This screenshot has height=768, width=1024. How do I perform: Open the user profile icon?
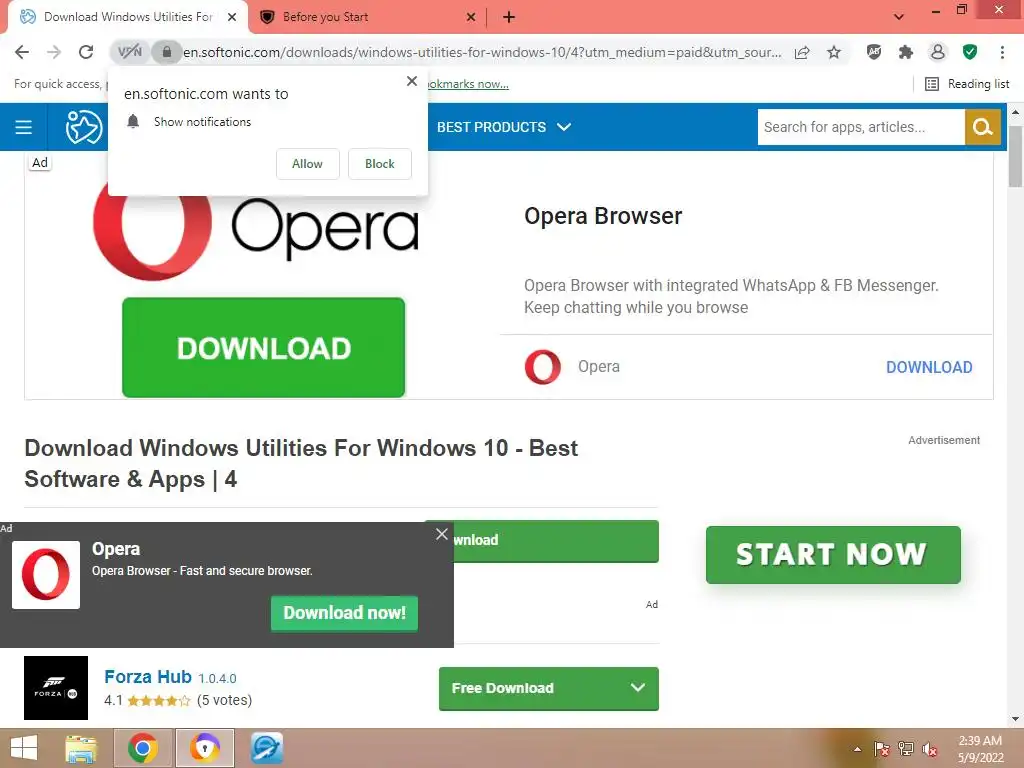(938, 52)
